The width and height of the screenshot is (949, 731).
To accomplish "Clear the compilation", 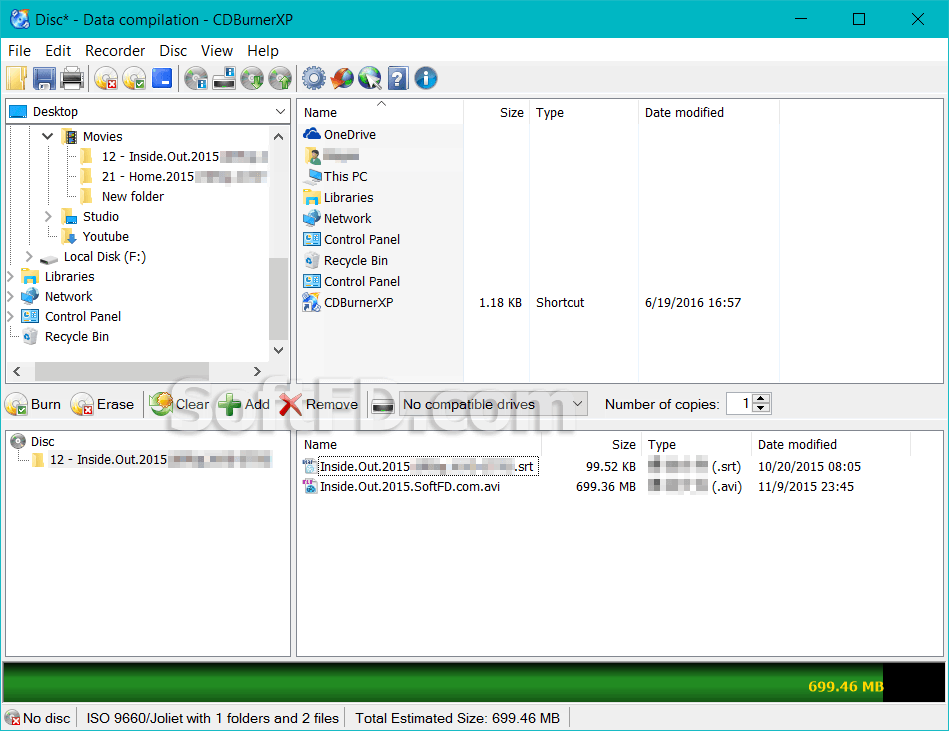I will pos(180,404).
